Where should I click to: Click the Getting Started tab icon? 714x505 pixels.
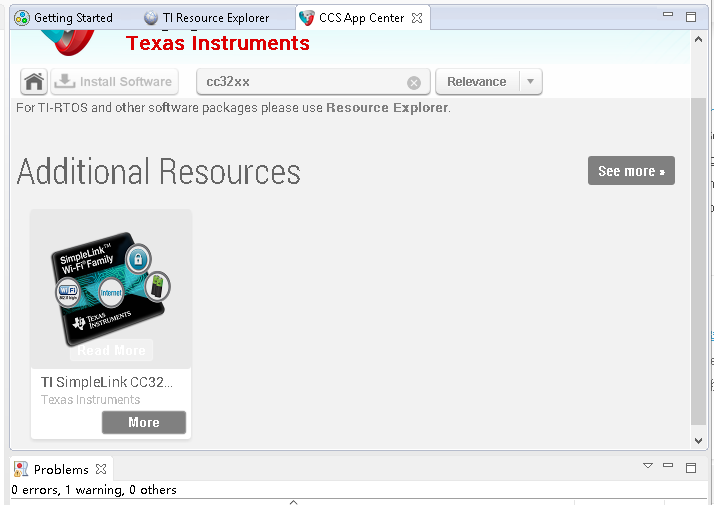tap(21, 18)
